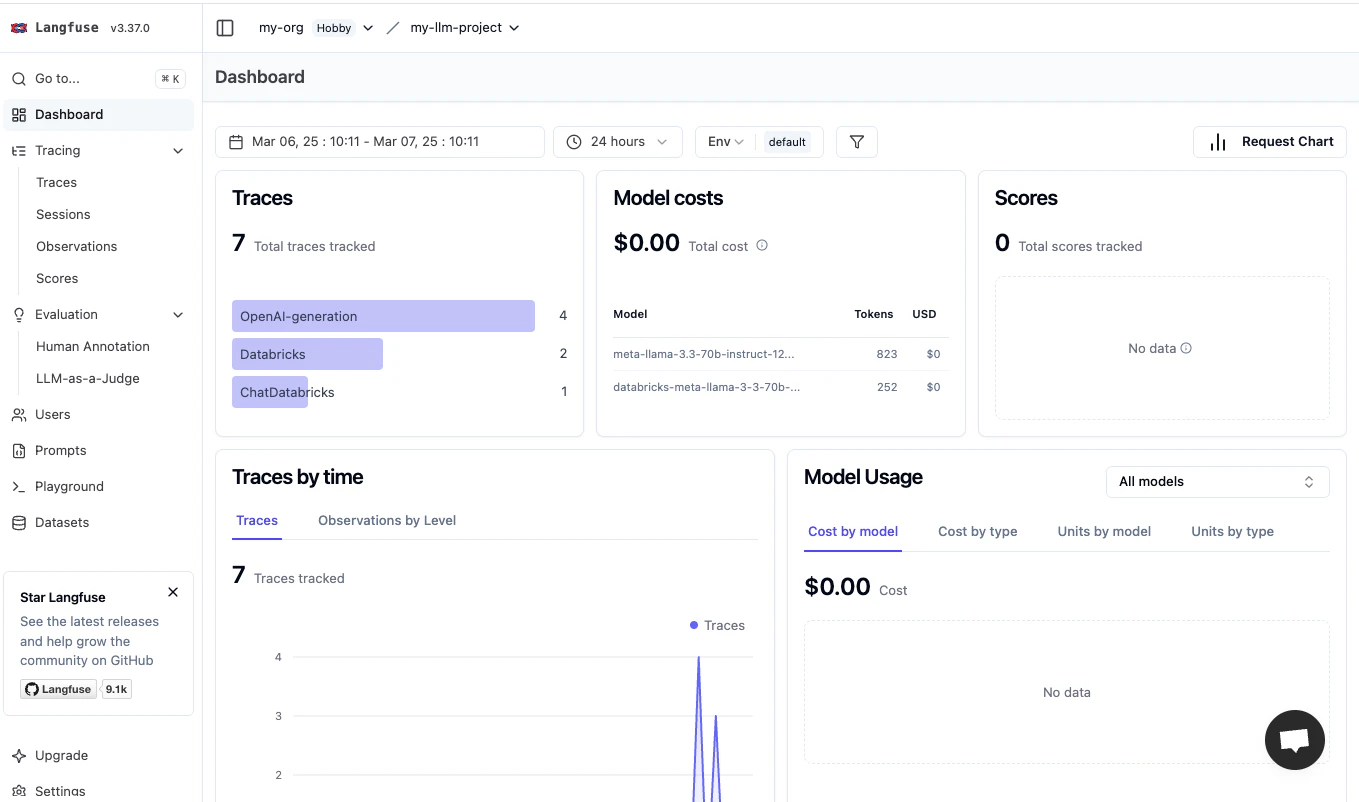Click the OpenAI-generation trace bar

pyautogui.click(x=383, y=316)
